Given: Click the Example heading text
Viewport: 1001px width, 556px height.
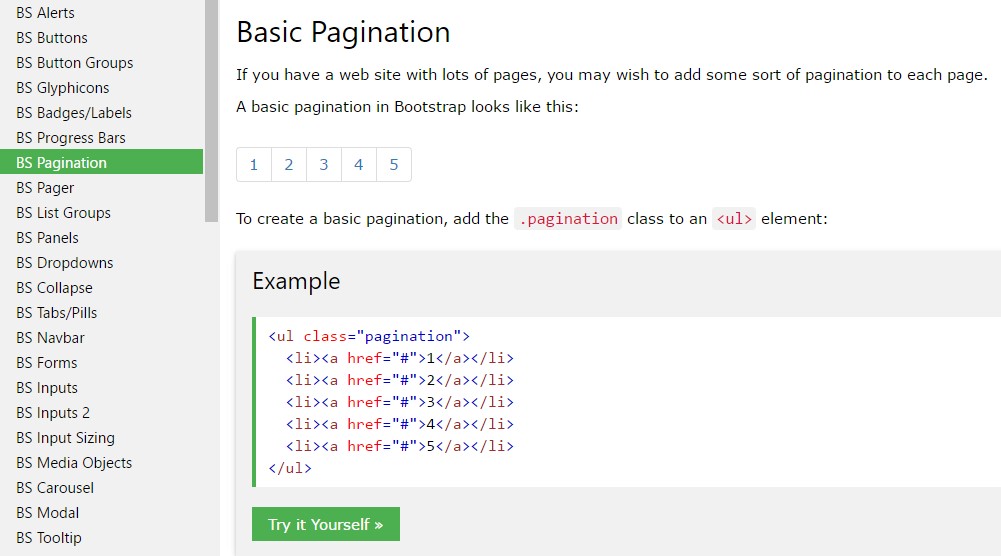Looking at the screenshot, I should pos(296,281).
